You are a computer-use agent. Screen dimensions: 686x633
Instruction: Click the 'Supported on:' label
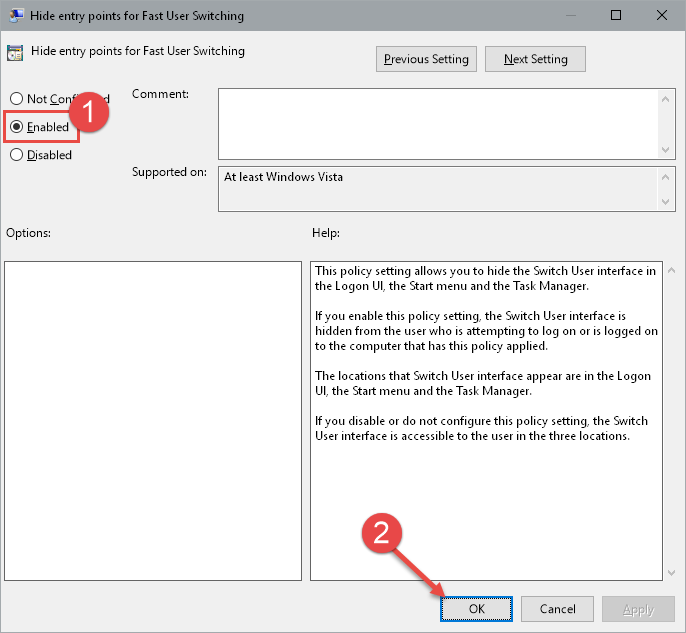tap(169, 172)
